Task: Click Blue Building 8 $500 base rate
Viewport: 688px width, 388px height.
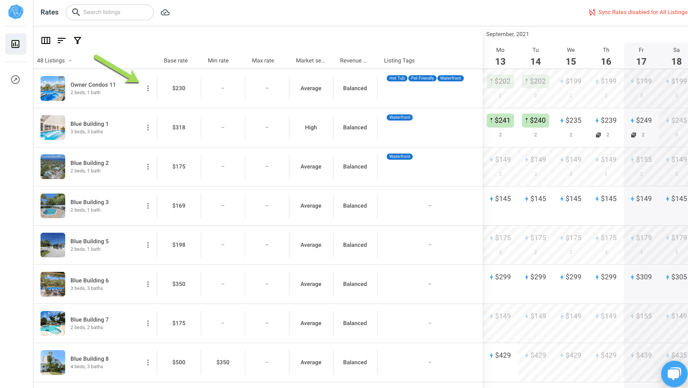Action: click(179, 362)
